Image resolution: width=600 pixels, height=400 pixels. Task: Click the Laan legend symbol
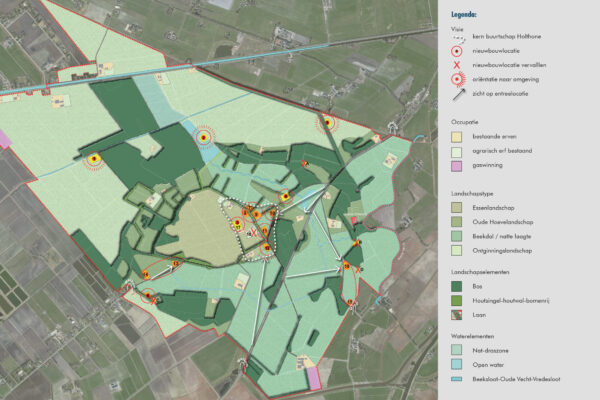[x=456, y=315]
